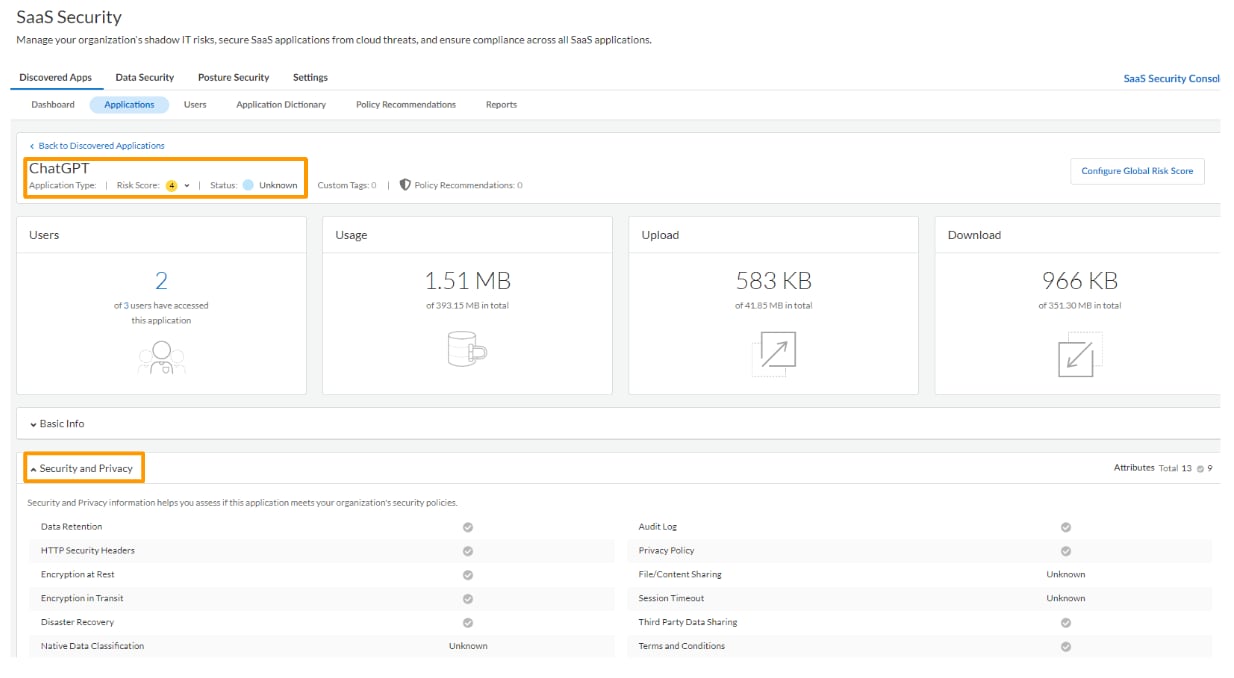Viewport: 1234px width, 678px height.
Task: Go back to Discovered Applications
Action: [x=97, y=145]
